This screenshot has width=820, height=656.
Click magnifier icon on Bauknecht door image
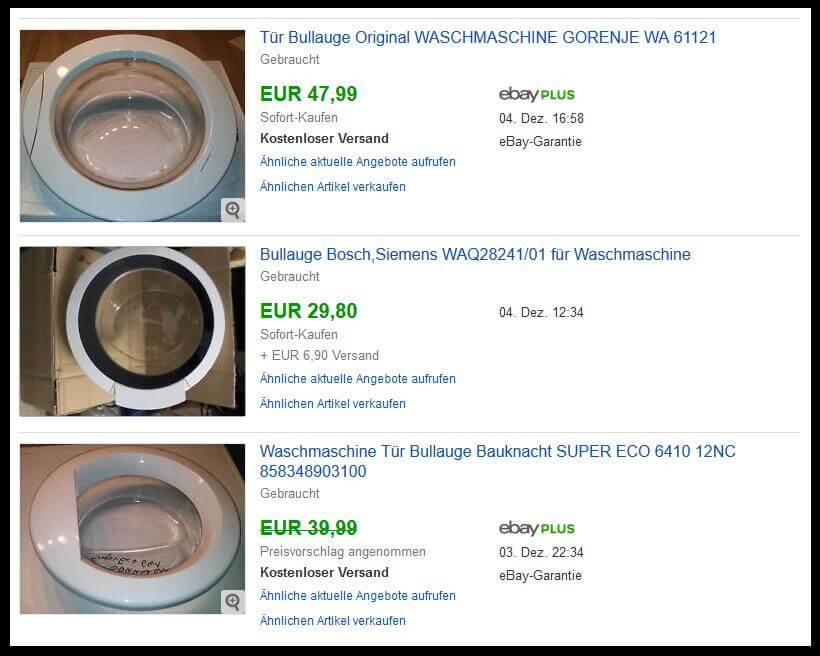[x=233, y=602]
